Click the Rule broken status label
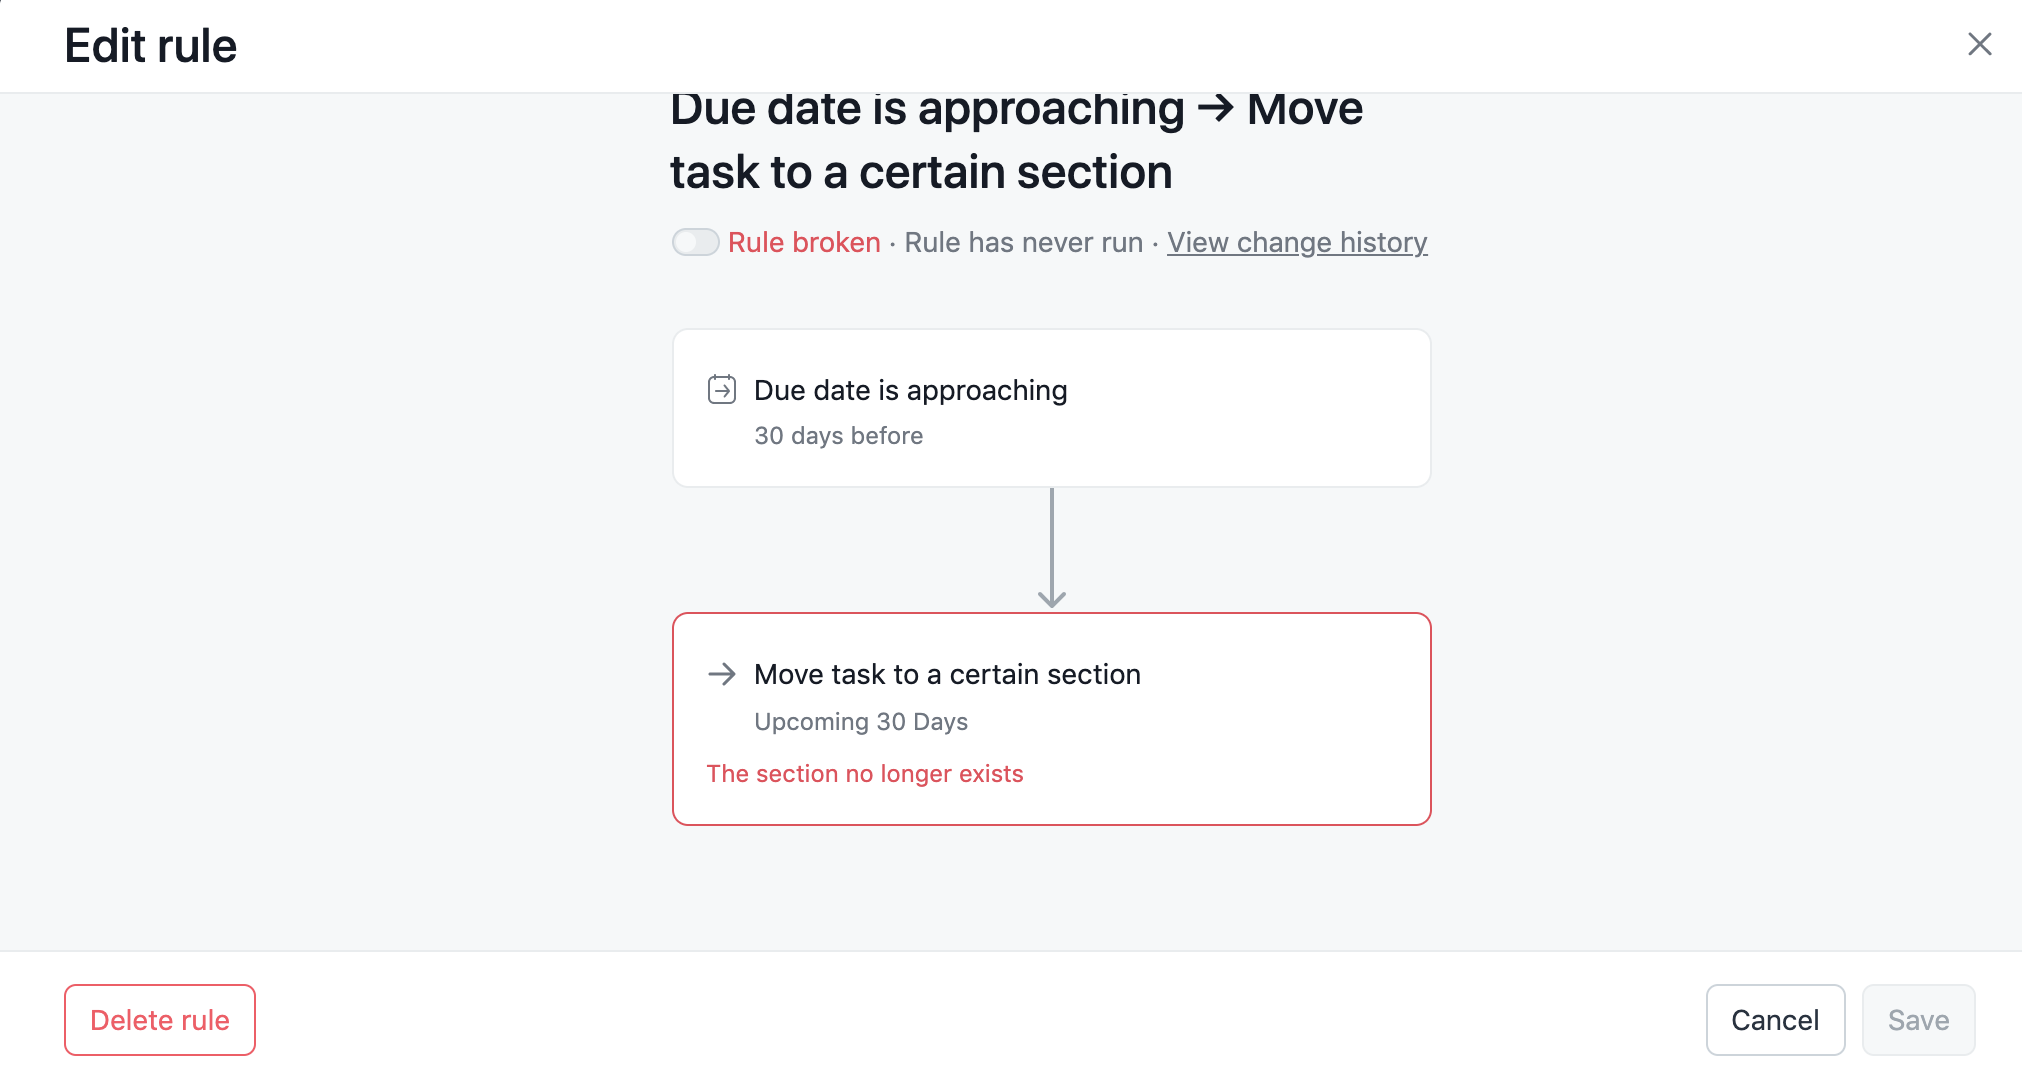Image resolution: width=2022 pixels, height=1080 pixels. pyautogui.click(x=803, y=242)
